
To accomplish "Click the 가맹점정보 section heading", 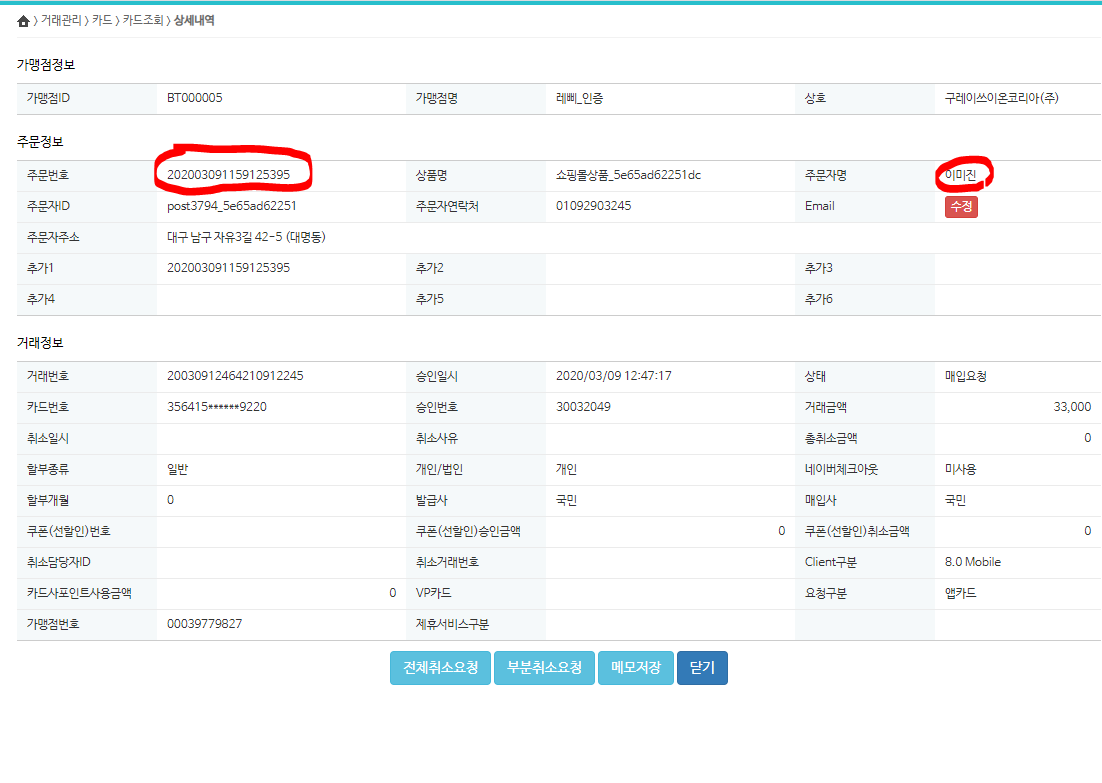I will (x=46, y=65).
